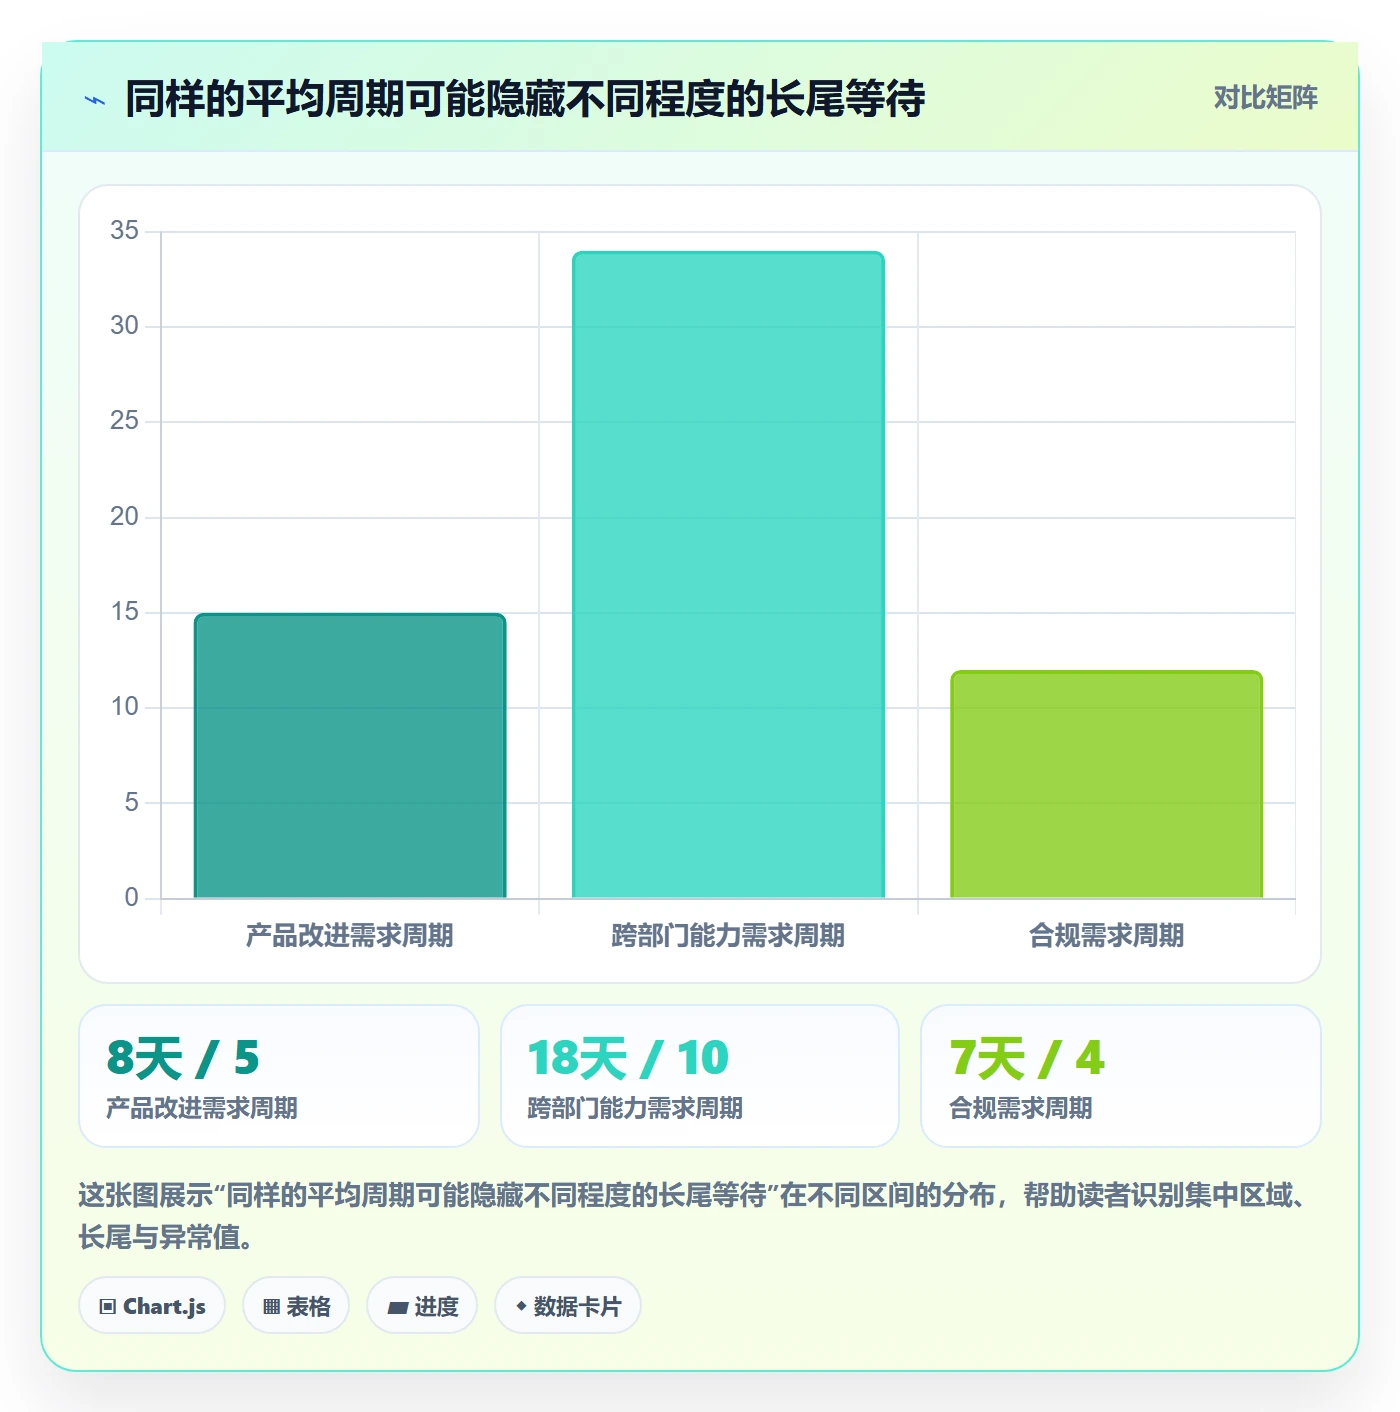This screenshot has width=1400, height=1412.
Task: Click the description paragraph starting with 这张图展示
Action: 692,1216
